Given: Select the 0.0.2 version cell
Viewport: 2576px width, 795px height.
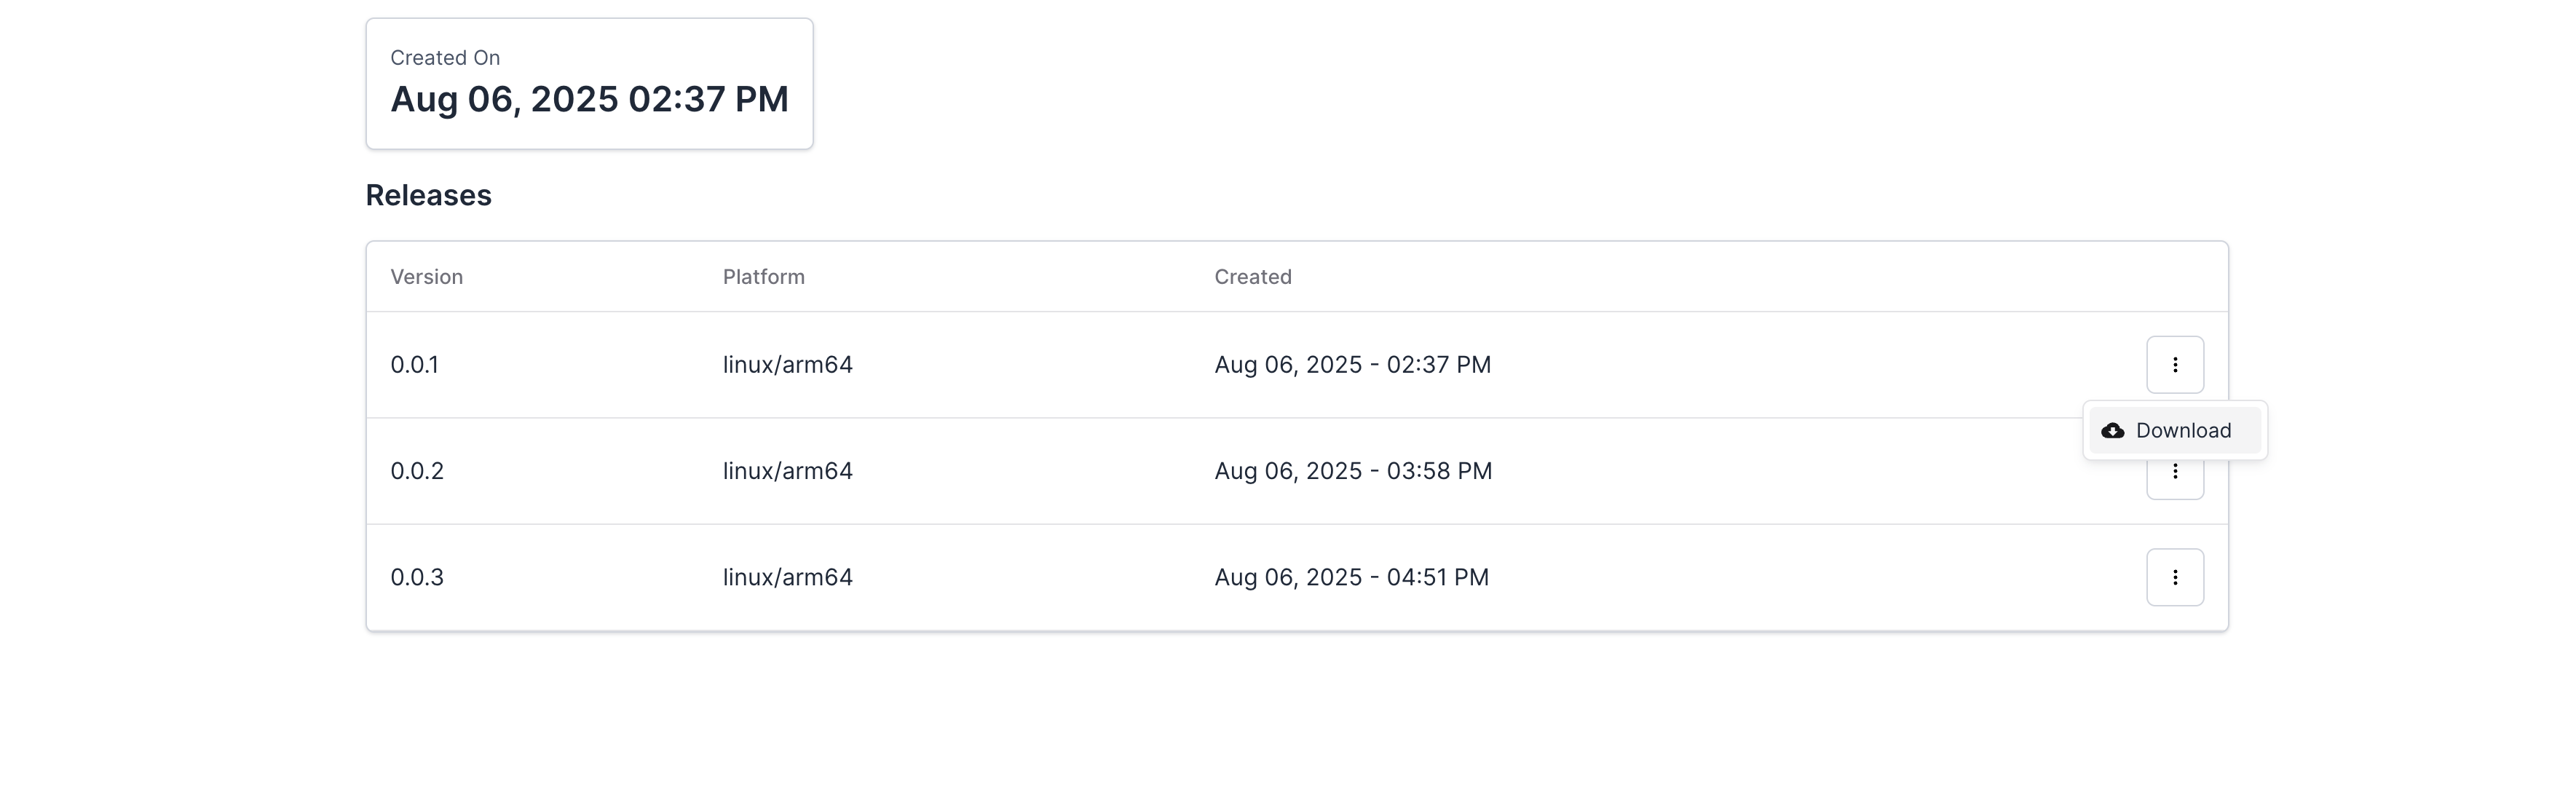Looking at the screenshot, I should [417, 471].
